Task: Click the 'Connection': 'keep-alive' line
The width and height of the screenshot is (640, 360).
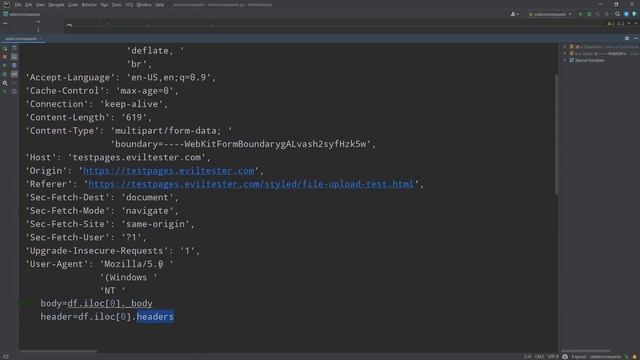Action: [97, 104]
